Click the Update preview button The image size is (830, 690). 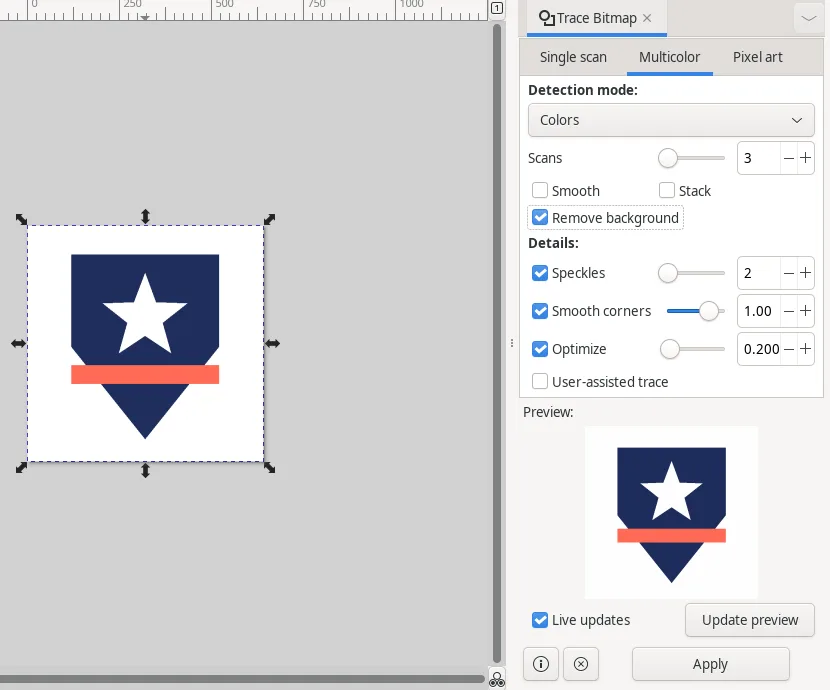click(750, 620)
